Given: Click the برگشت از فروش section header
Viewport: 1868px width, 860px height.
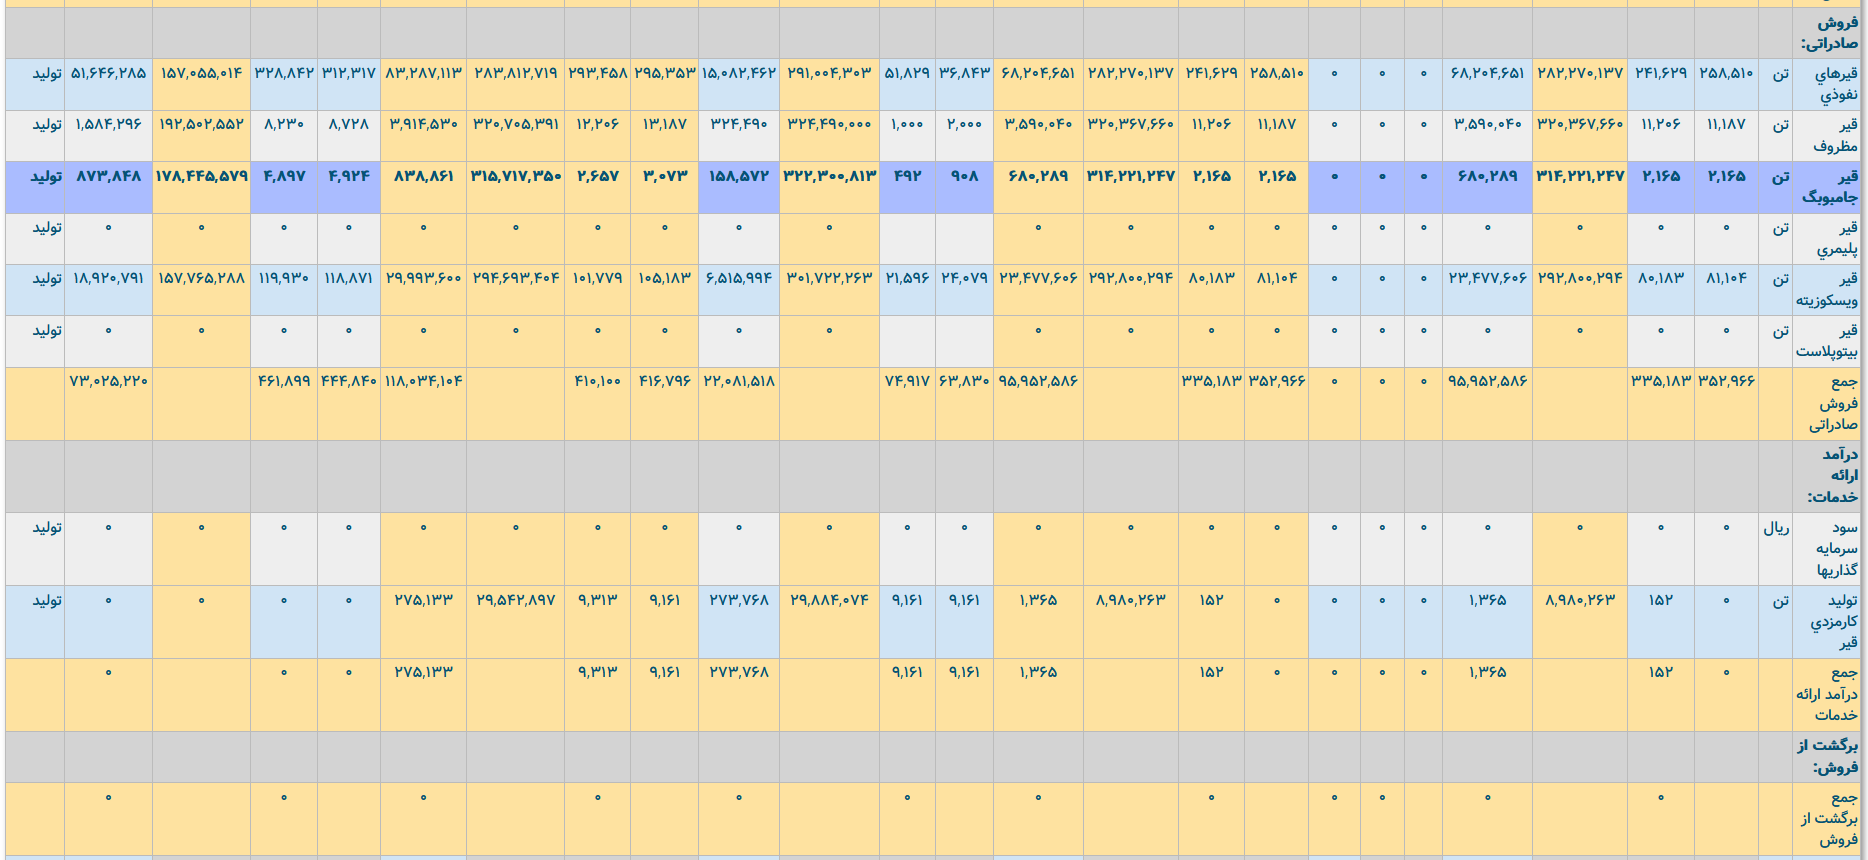Looking at the screenshot, I should (x=1828, y=756).
